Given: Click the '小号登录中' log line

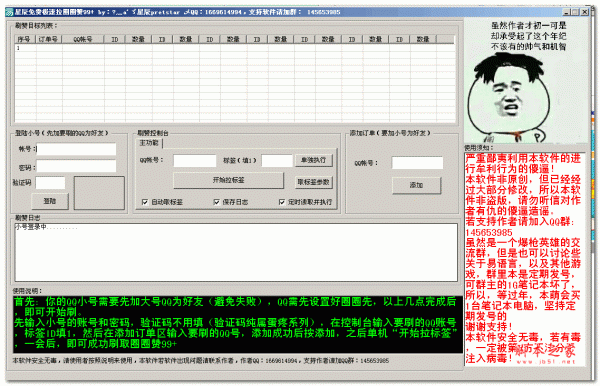Looking at the screenshot, I should click(x=46, y=227).
